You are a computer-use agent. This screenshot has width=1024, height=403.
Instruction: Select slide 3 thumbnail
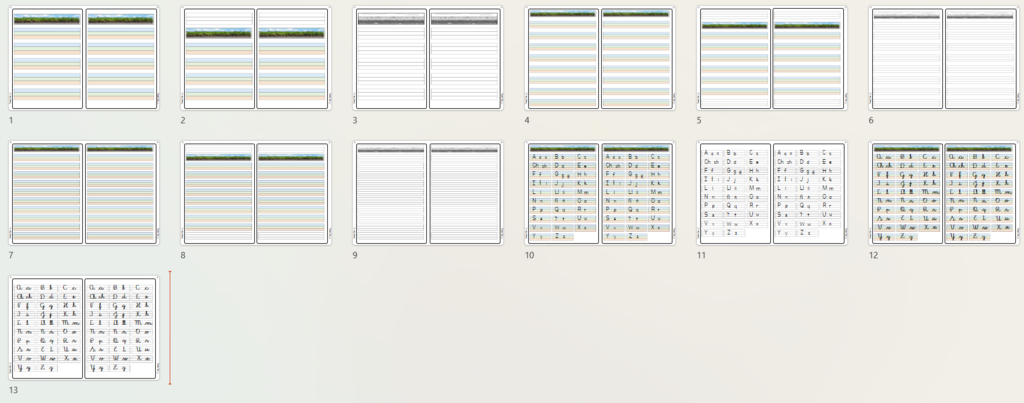[x=428, y=58]
